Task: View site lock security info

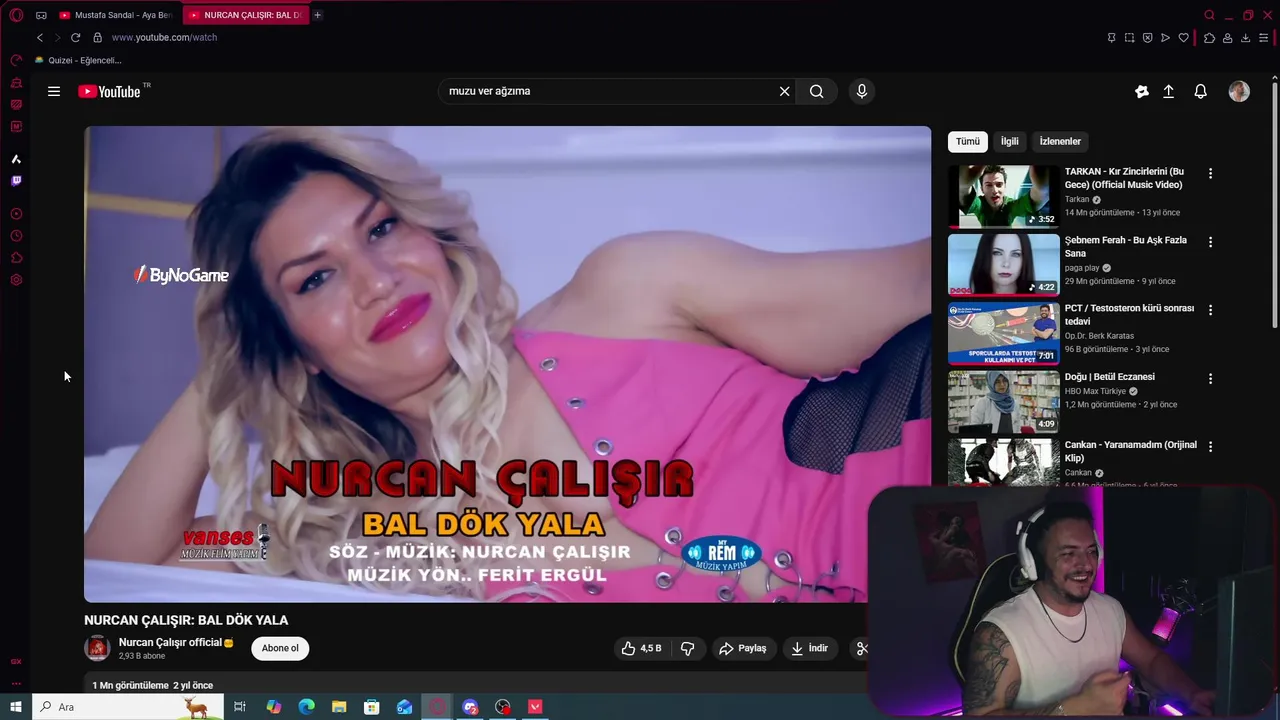Action: click(97, 37)
